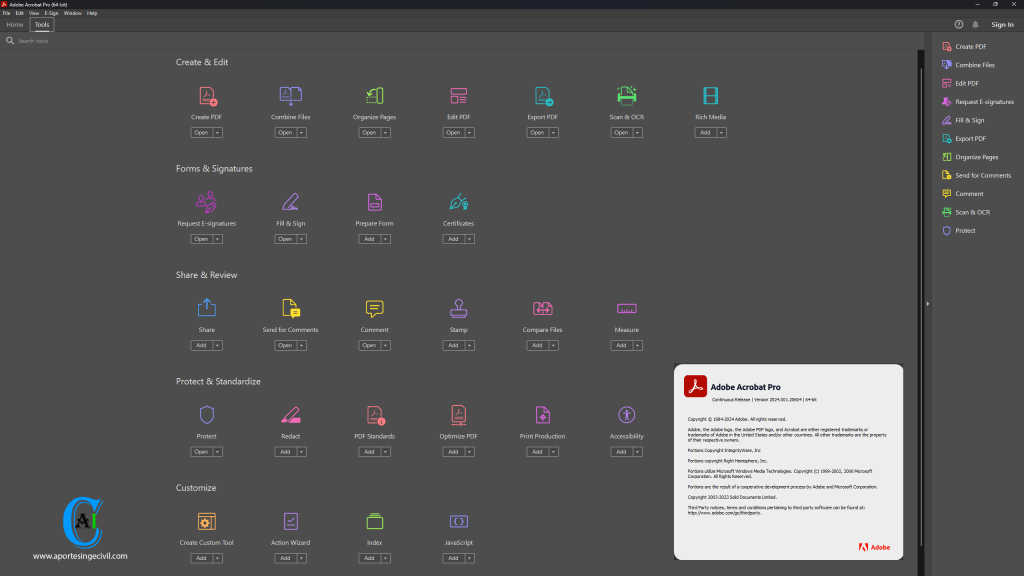
Task: Select the Create PDF tool icon
Action: (206, 96)
